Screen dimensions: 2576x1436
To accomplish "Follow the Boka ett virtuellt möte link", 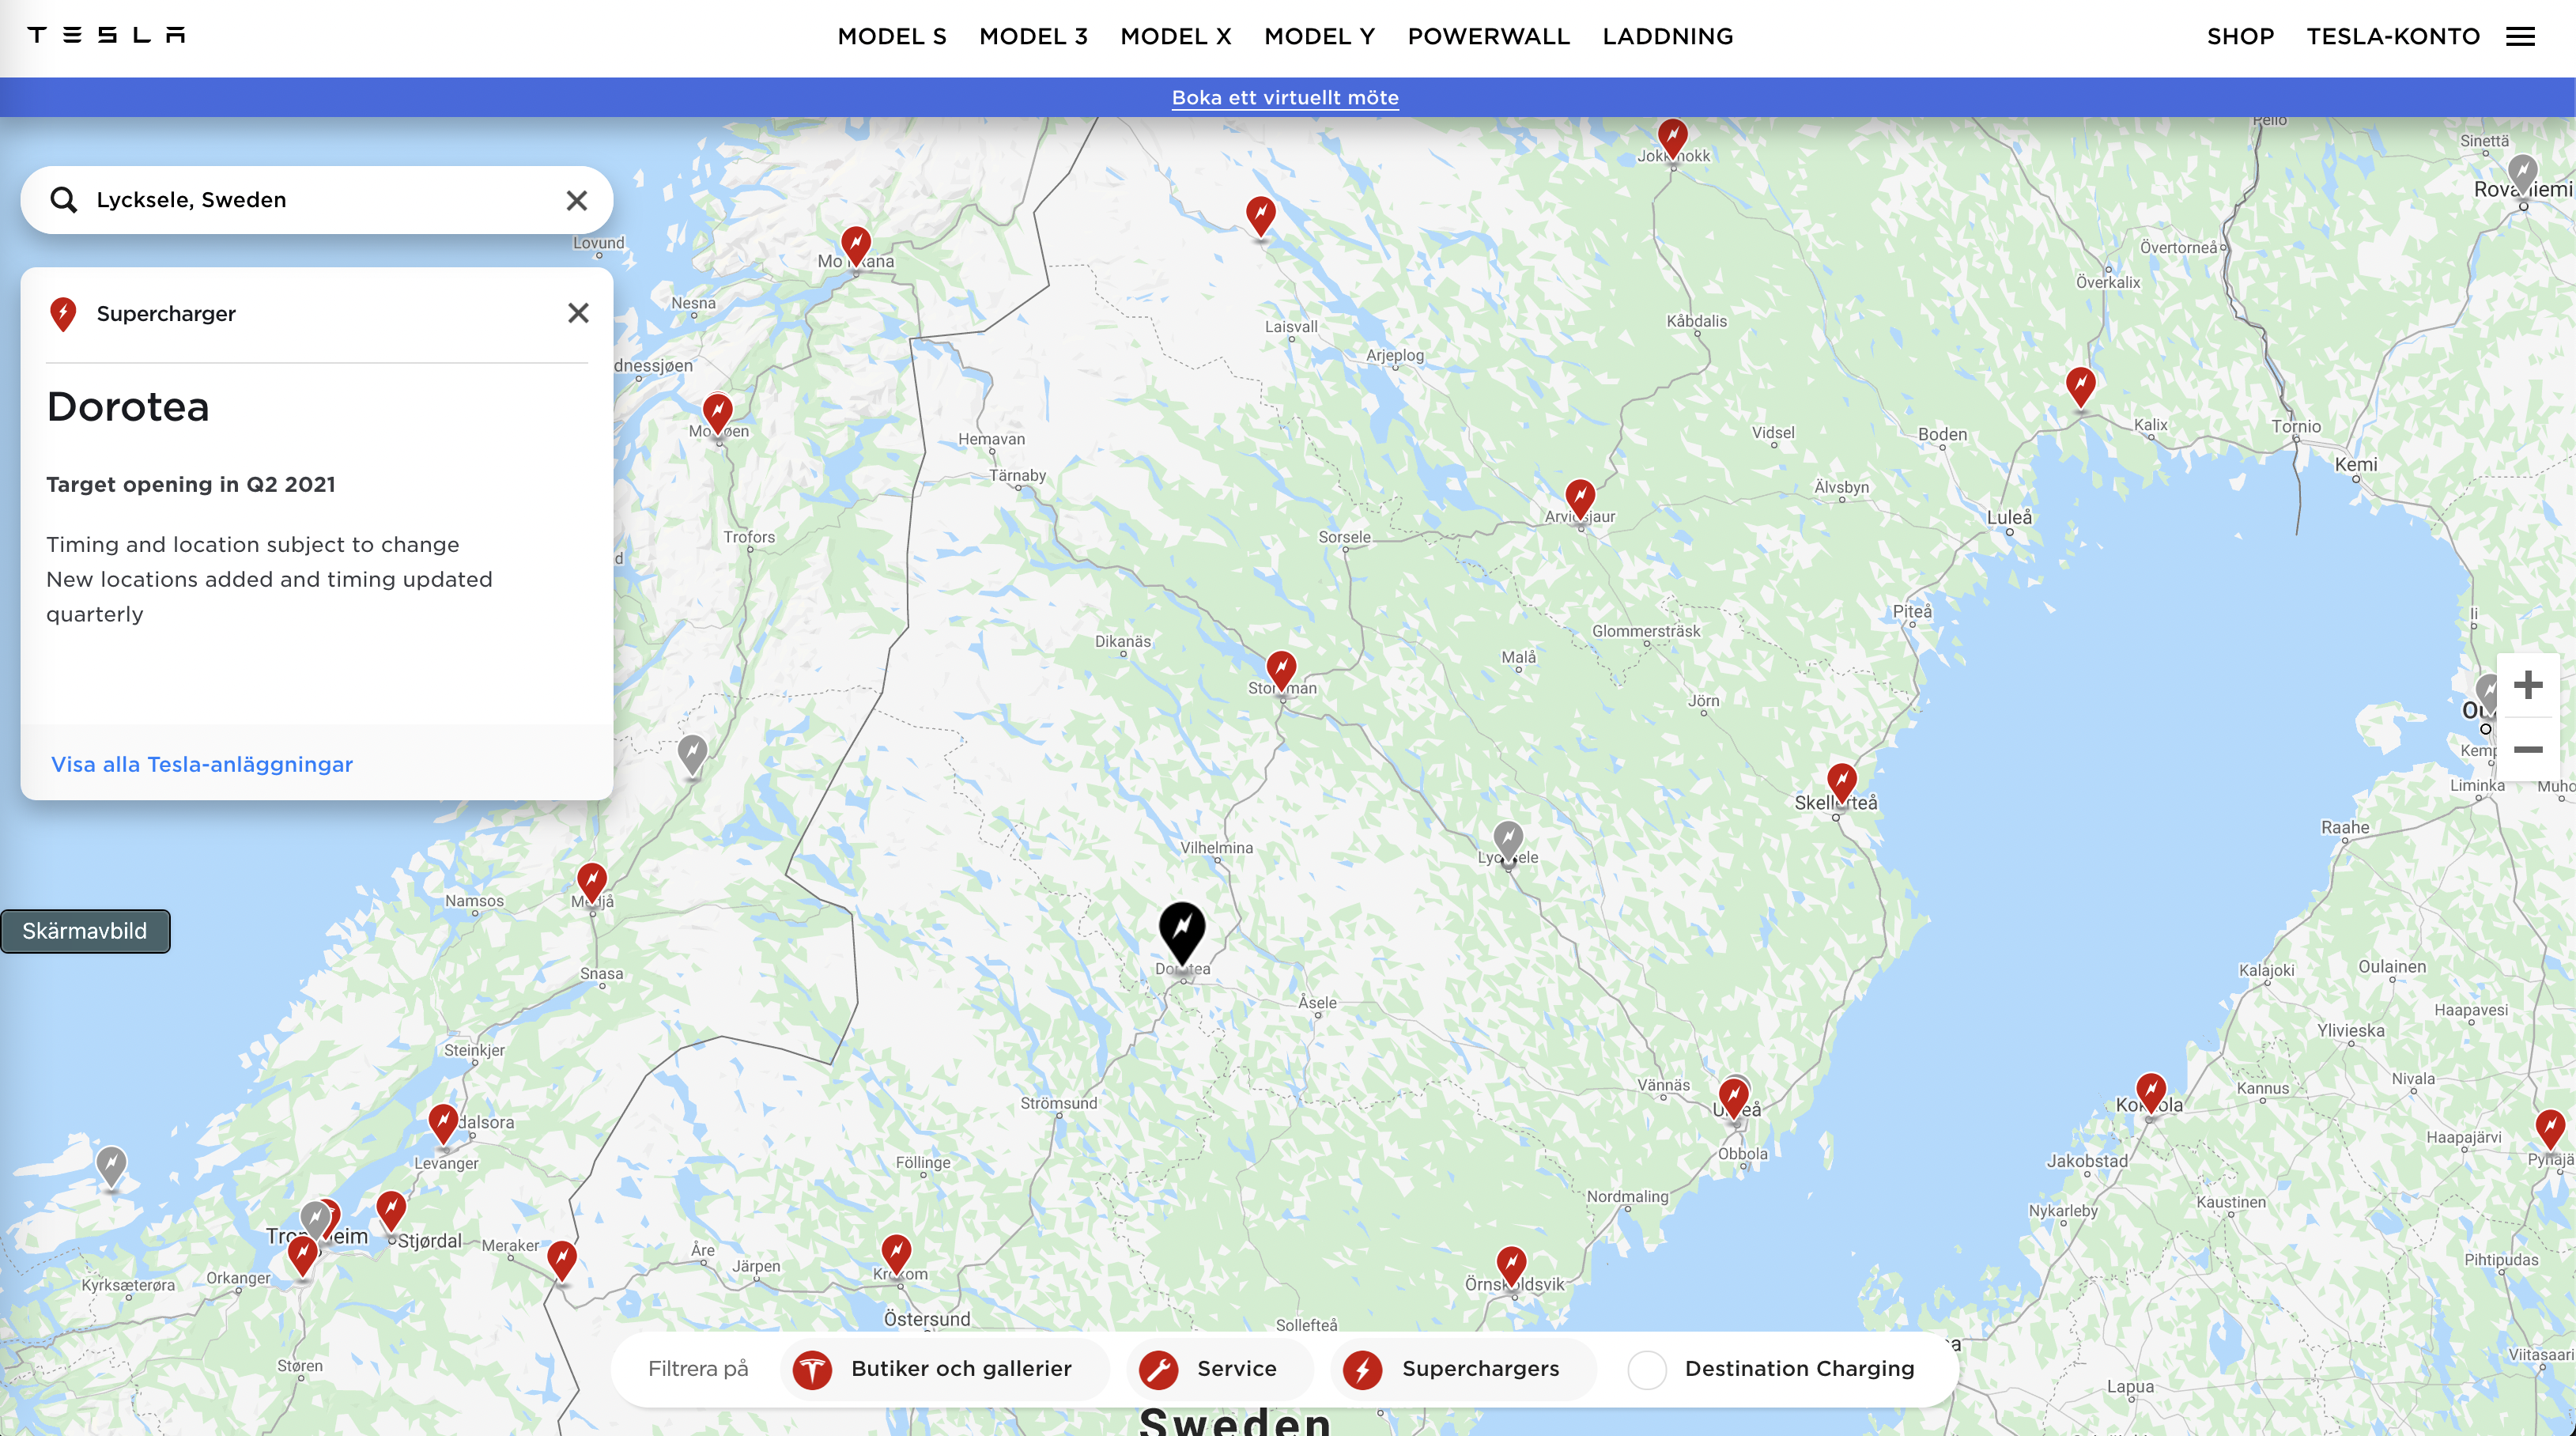I will click(x=1285, y=97).
